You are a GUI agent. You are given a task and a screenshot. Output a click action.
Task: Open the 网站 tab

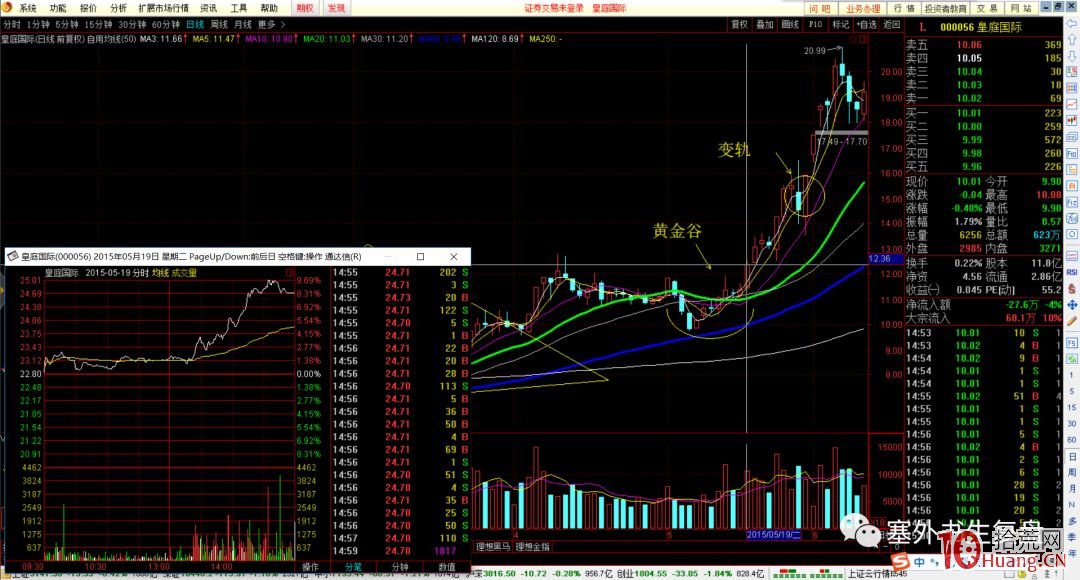(1021, 8)
